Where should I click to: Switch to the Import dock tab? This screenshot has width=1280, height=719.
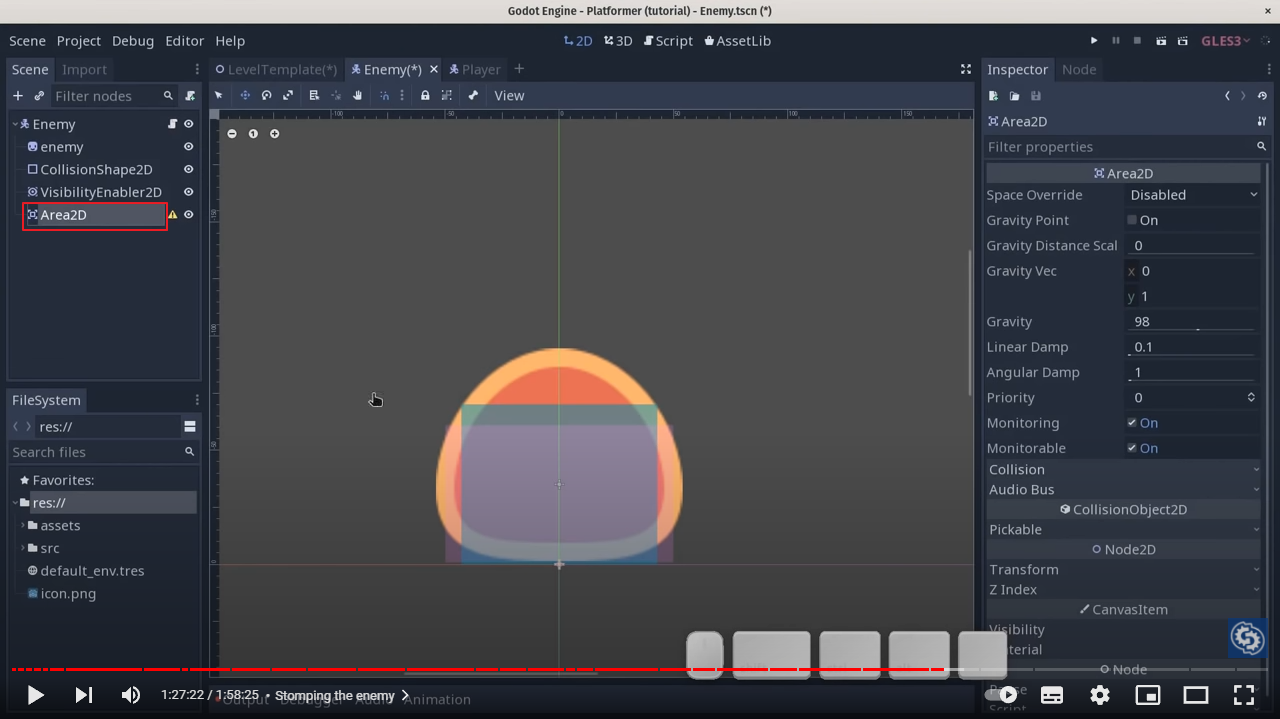pyautogui.click(x=84, y=69)
